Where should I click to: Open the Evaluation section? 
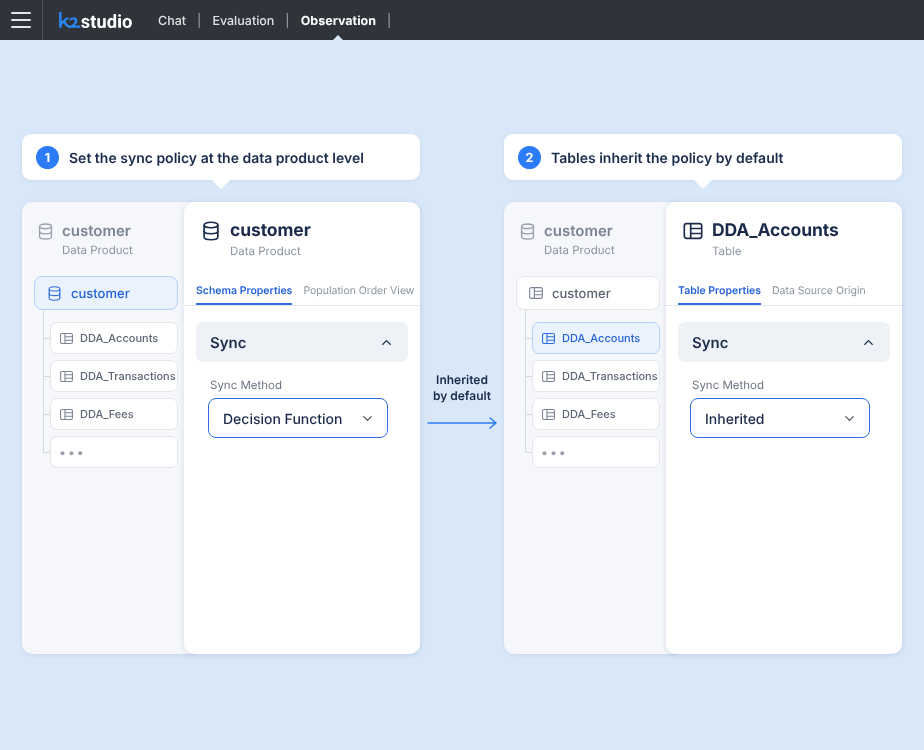(243, 21)
